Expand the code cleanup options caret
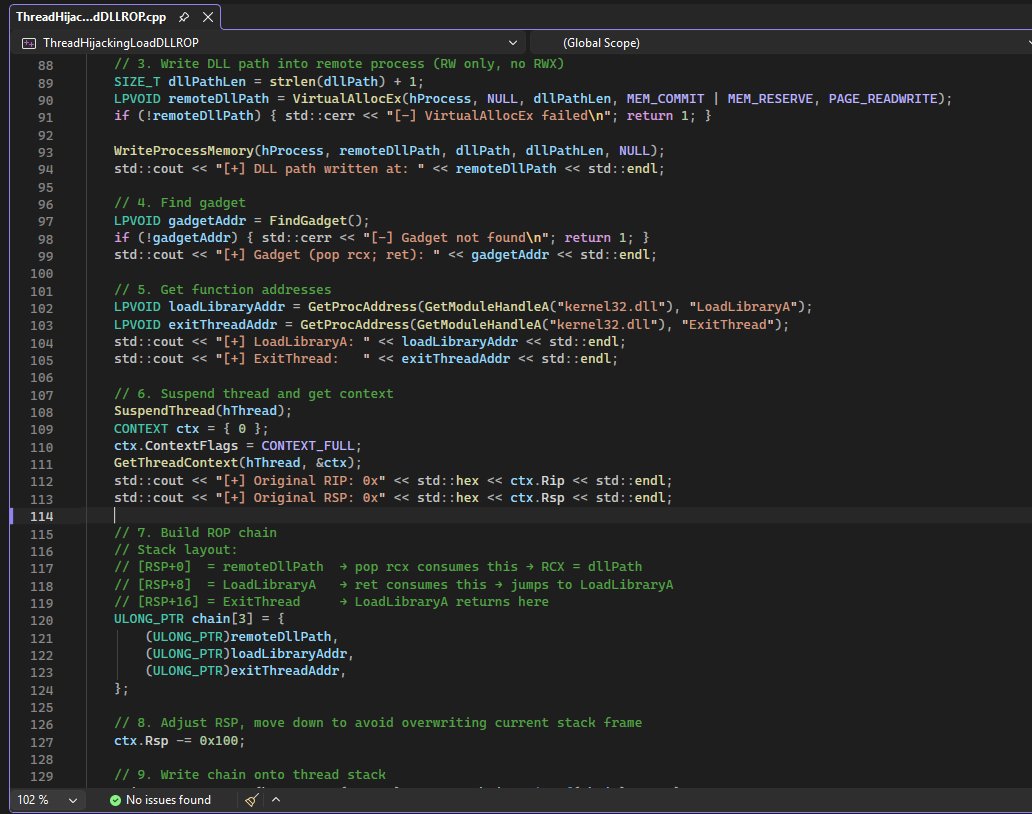The width and height of the screenshot is (1032, 814). 276,800
